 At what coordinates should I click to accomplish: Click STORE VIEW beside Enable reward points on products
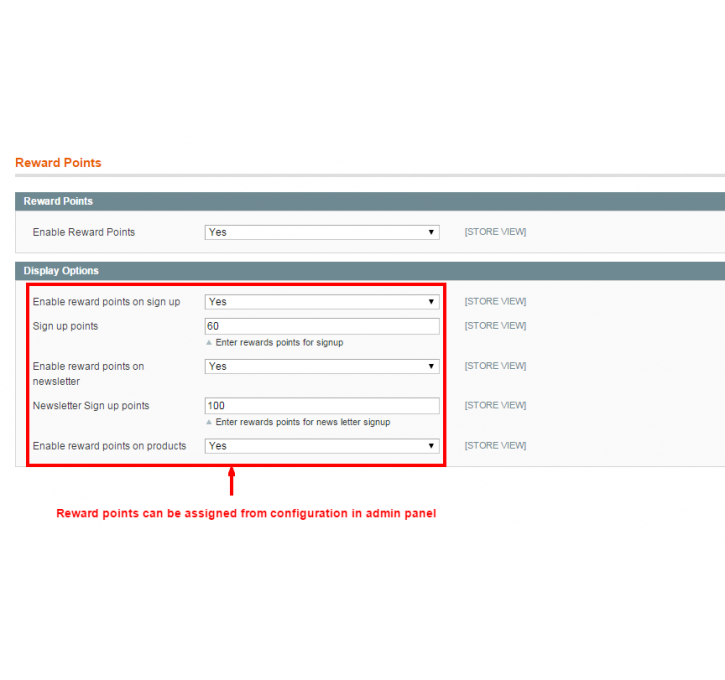(x=495, y=445)
